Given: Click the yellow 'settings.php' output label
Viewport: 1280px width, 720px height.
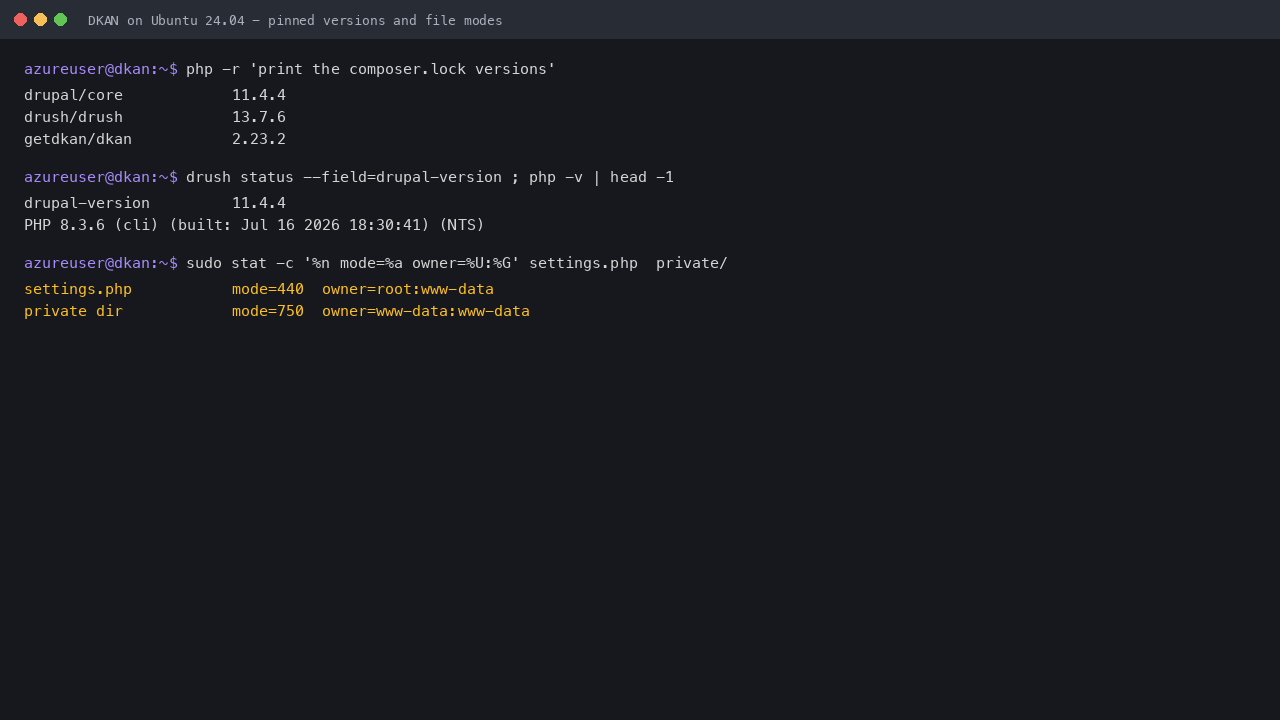Looking at the screenshot, I should (x=78, y=289).
